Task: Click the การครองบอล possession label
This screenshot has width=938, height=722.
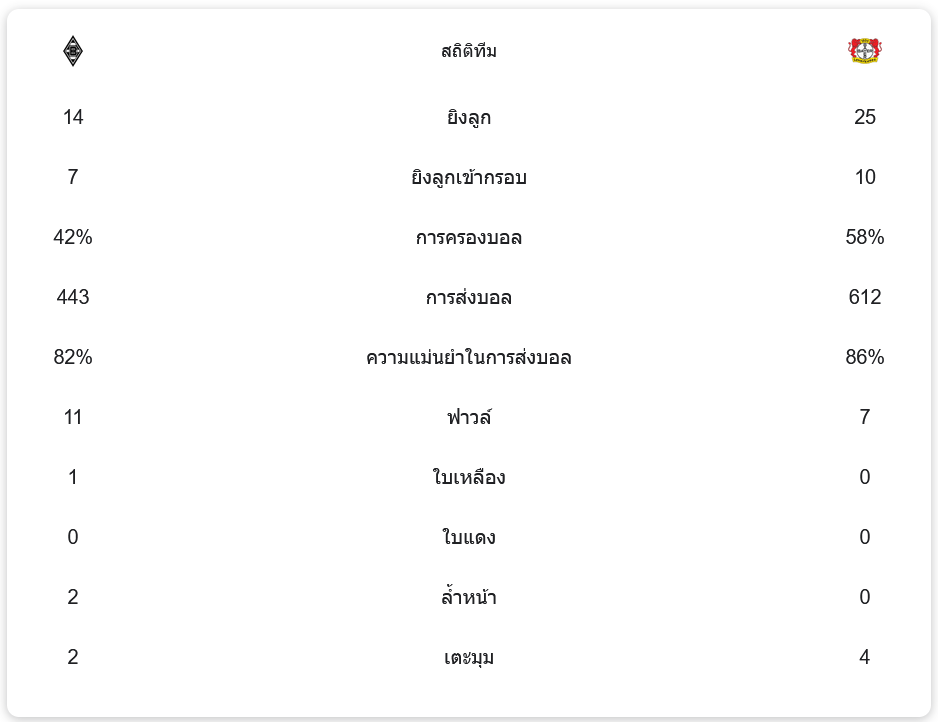Action: [x=468, y=238]
